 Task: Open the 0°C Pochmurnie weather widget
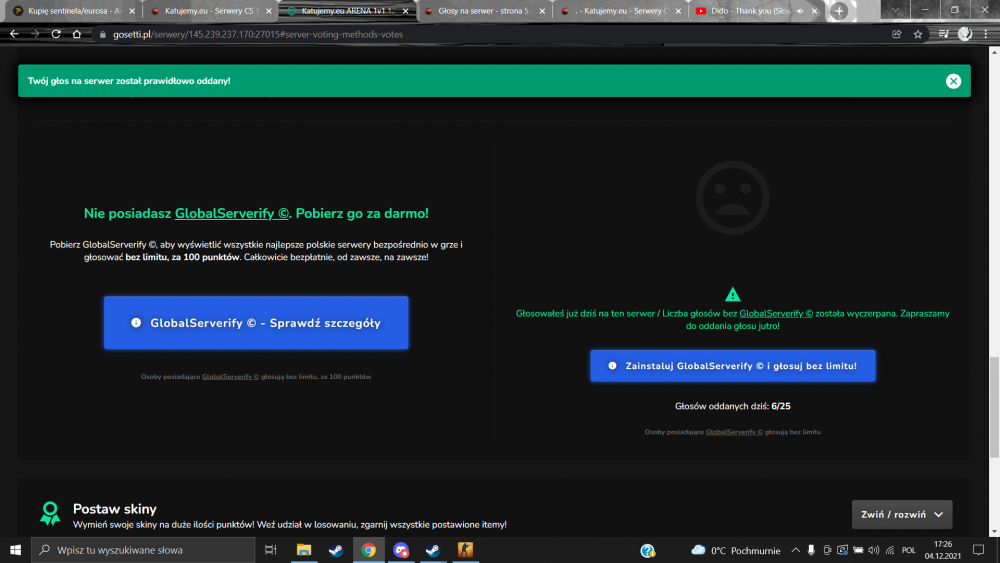tap(736, 550)
